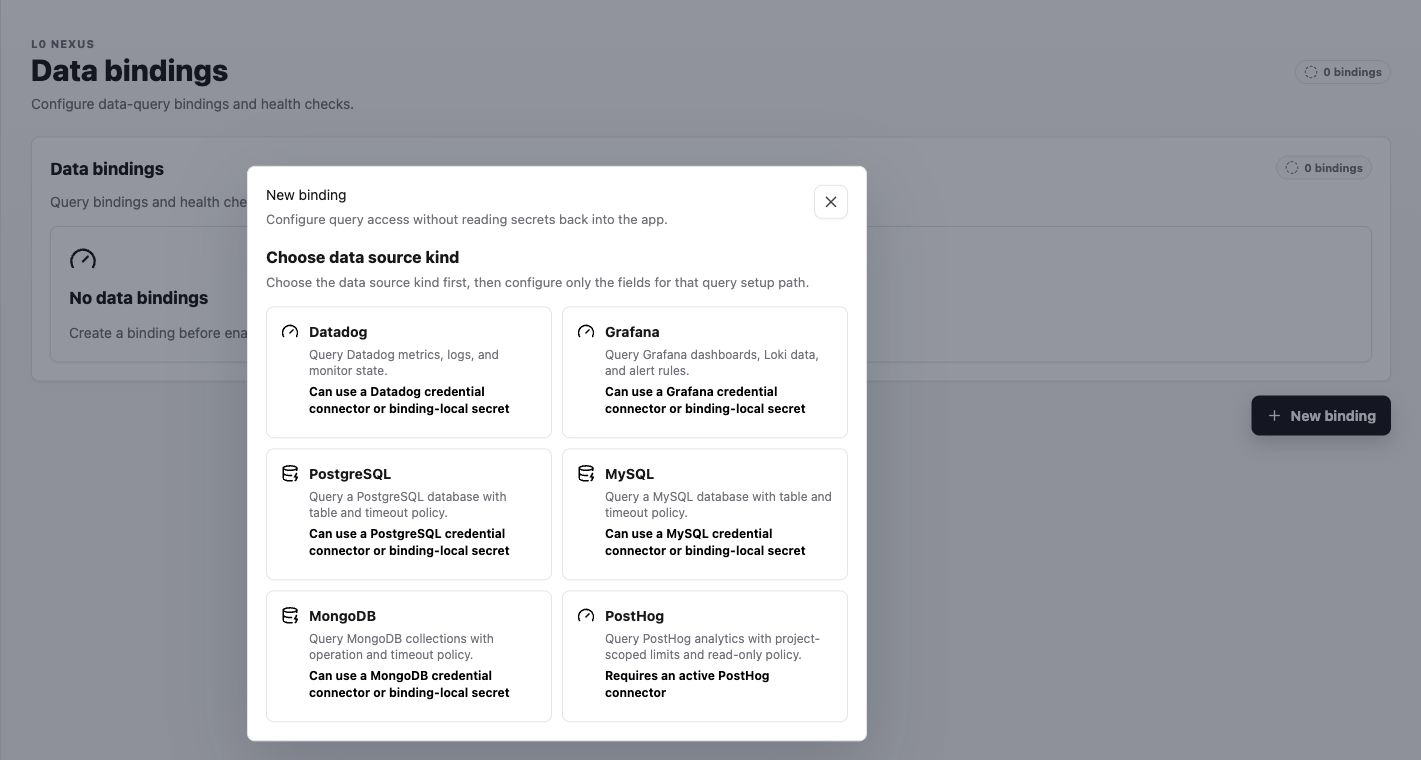This screenshot has height=760, width=1421.
Task: Click the 0 bindings badge inside the panel
Action: click(1324, 168)
